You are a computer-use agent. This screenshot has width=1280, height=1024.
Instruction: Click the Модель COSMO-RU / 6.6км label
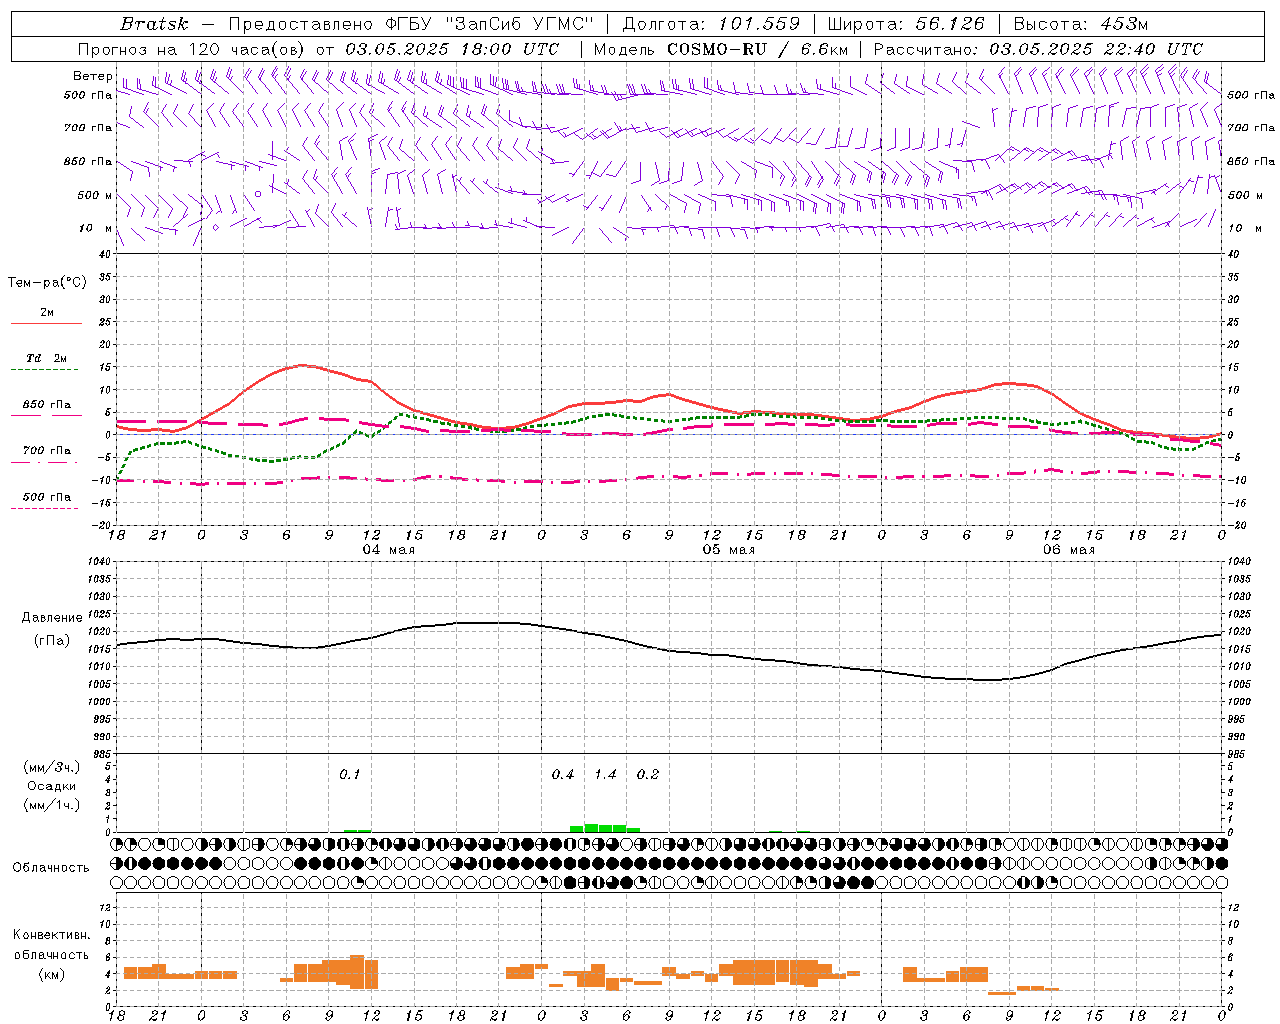[721, 49]
